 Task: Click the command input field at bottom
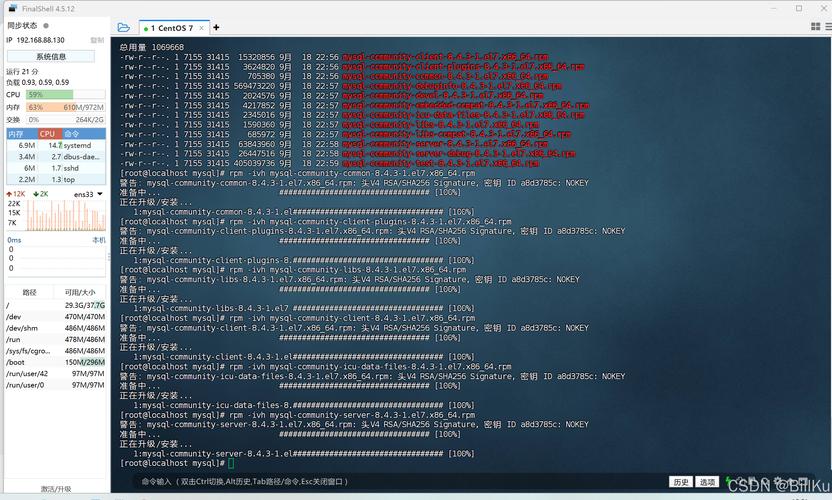point(400,482)
